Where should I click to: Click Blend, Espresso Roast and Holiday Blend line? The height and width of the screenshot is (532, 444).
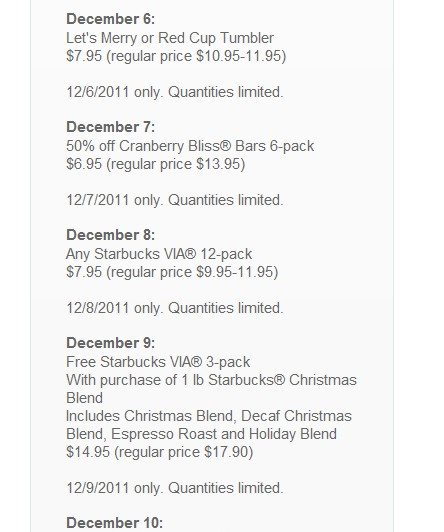point(201,434)
